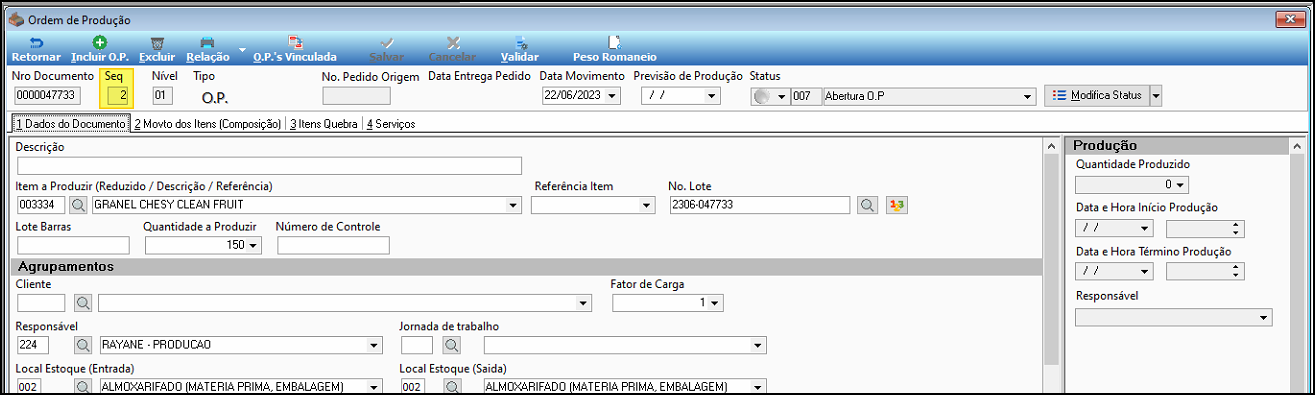Select the Dados do Documento tab

coord(70,124)
